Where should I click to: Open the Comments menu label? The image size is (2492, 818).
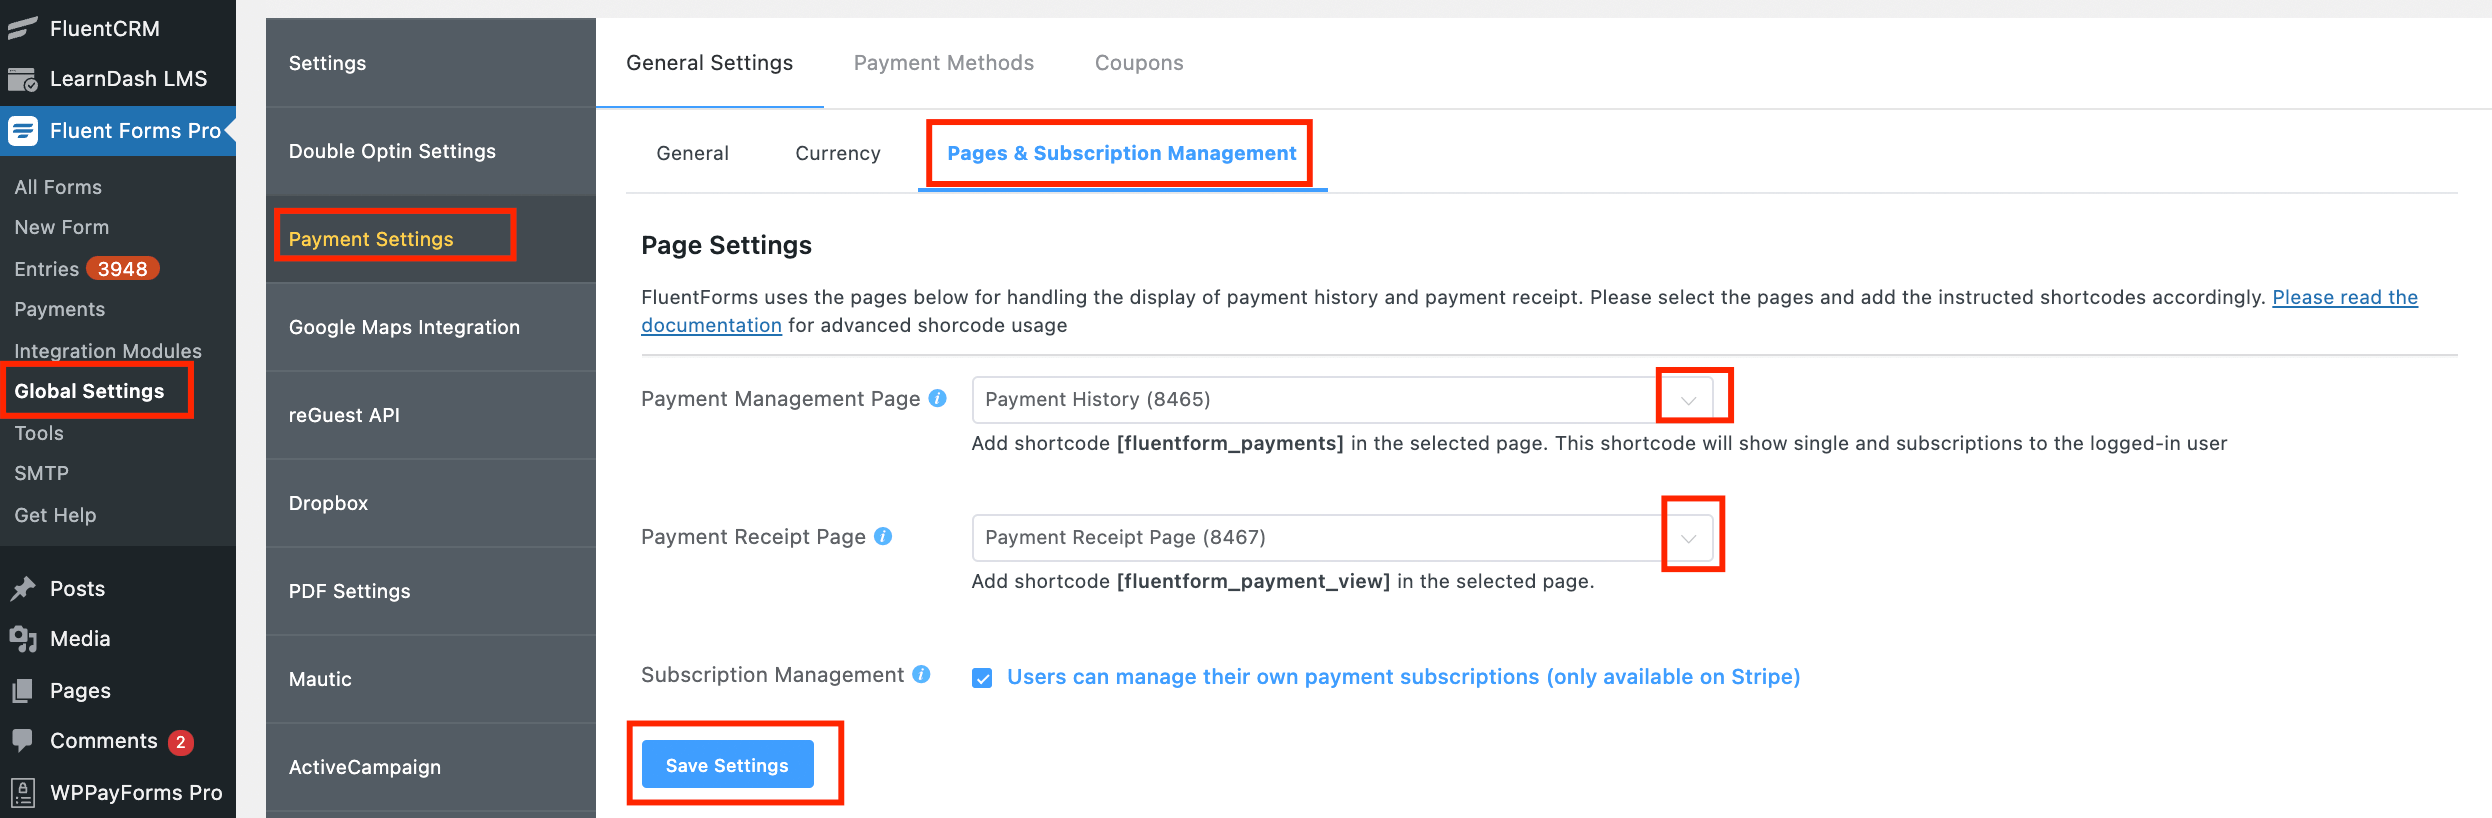coord(104,741)
